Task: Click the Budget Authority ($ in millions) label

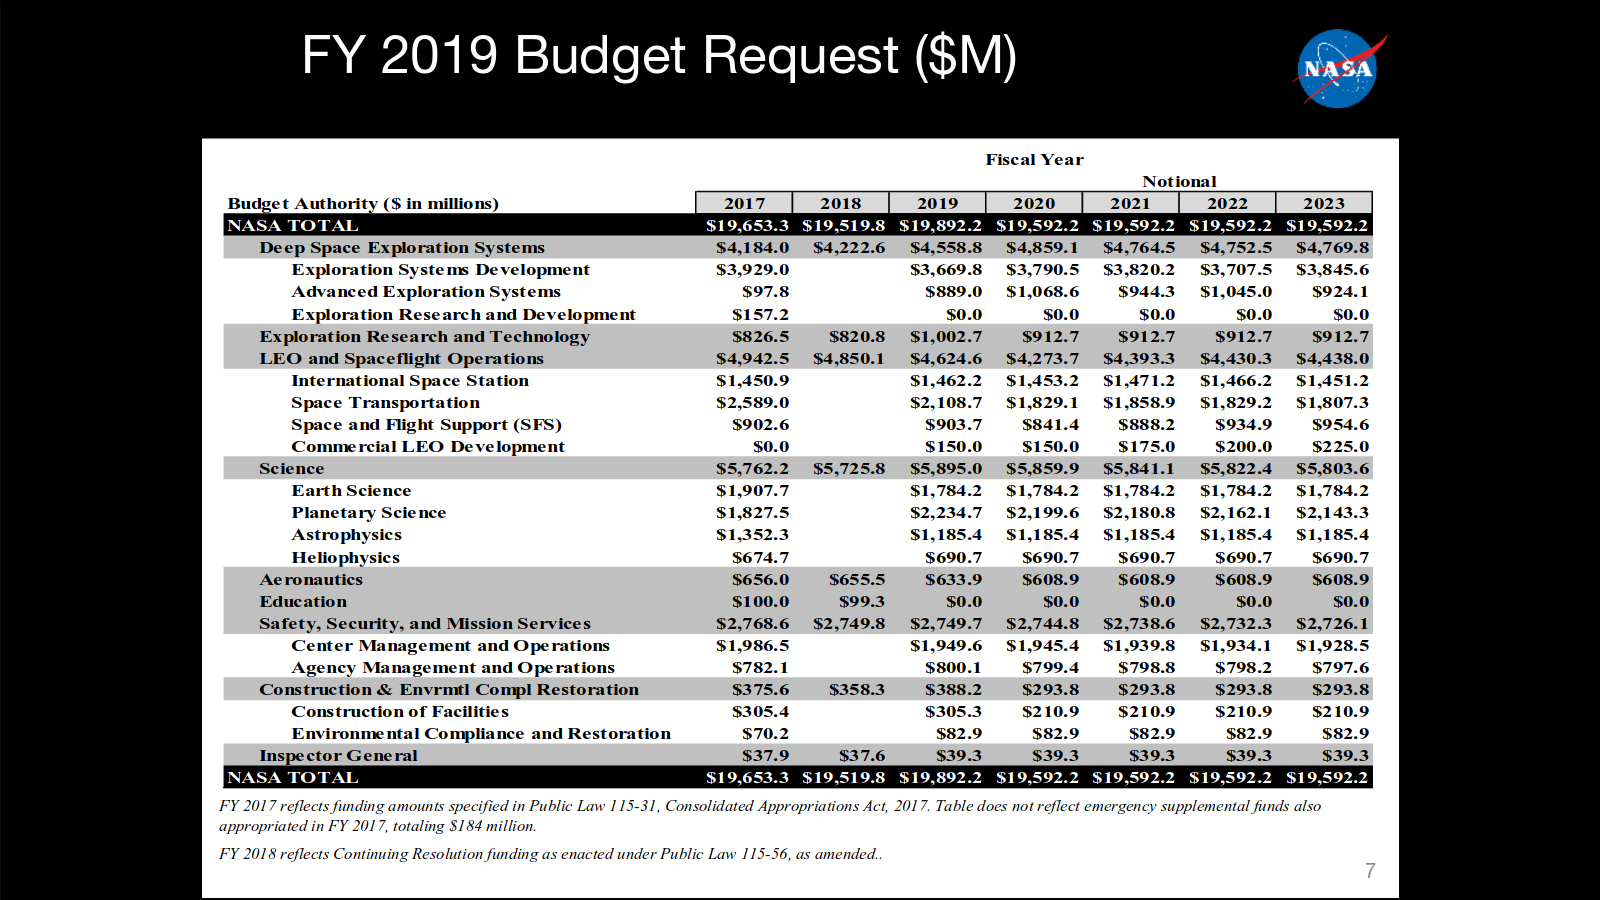Action: click(x=363, y=204)
